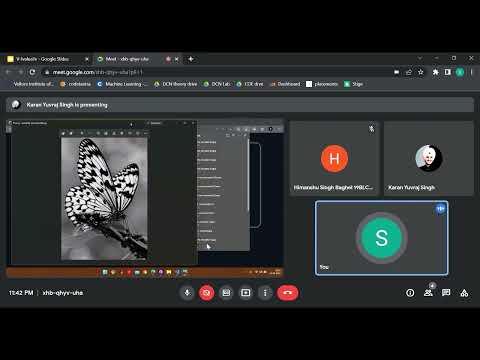
Task: Click the 11:42 PM time label
Action: pyautogui.click(x=21, y=293)
